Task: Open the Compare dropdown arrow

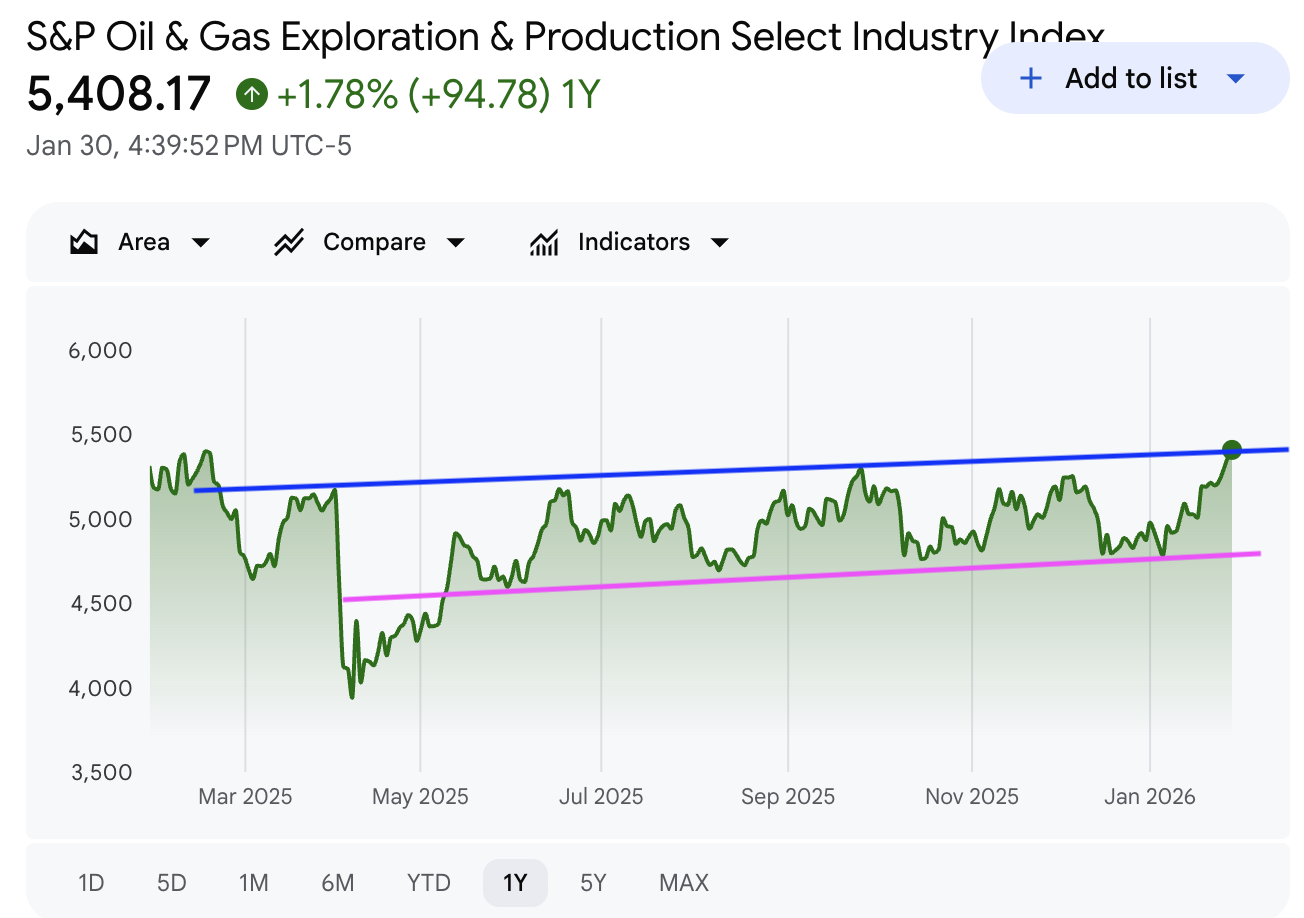Action: (455, 242)
